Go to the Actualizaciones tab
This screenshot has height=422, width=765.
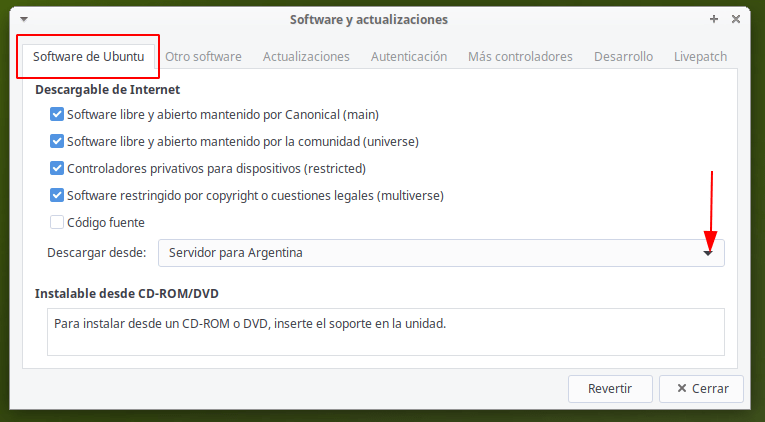click(306, 57)
